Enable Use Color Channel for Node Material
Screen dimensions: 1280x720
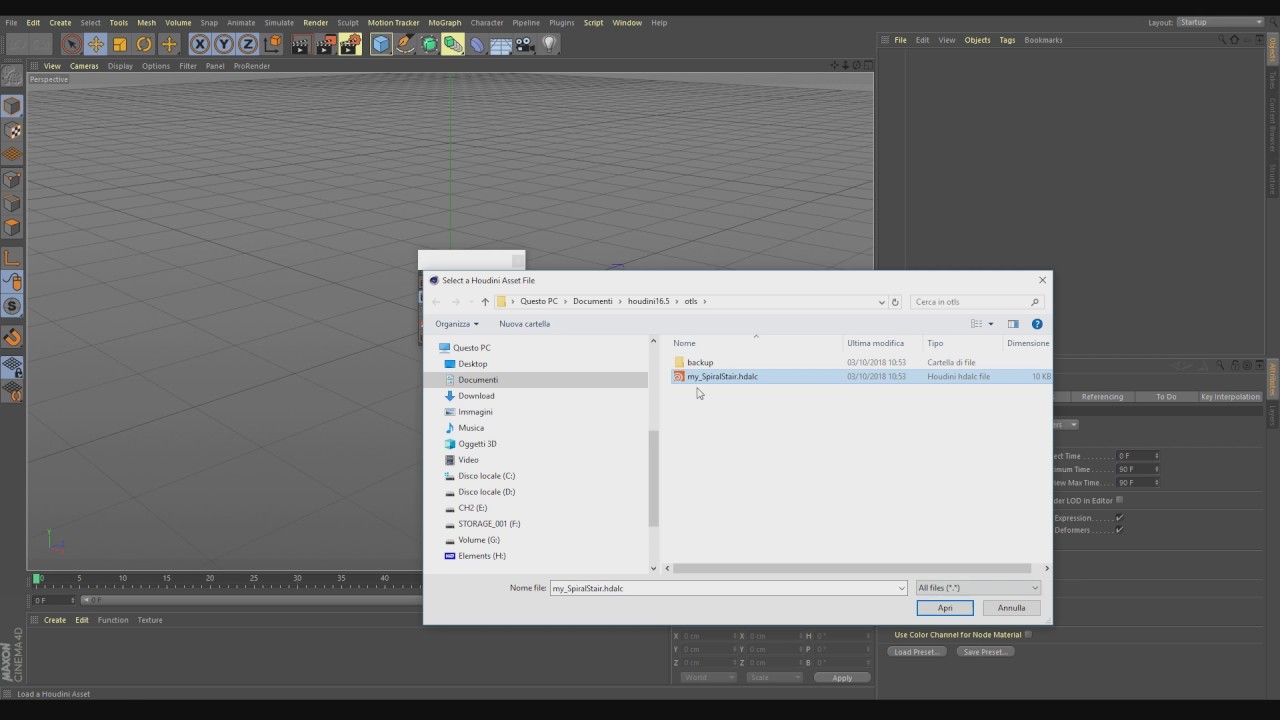(x=1028, y=634)
